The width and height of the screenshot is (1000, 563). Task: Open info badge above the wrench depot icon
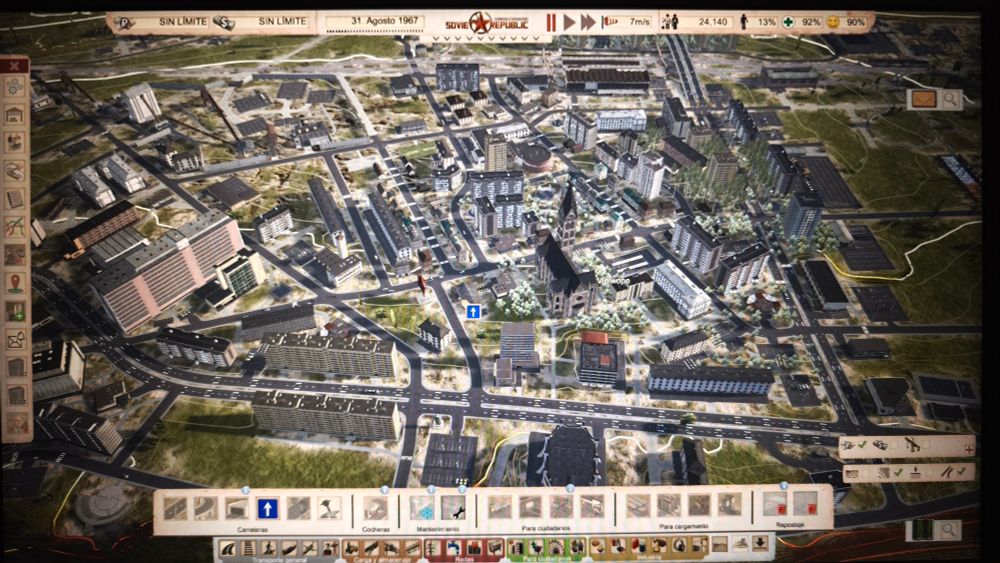pos(462,490)
